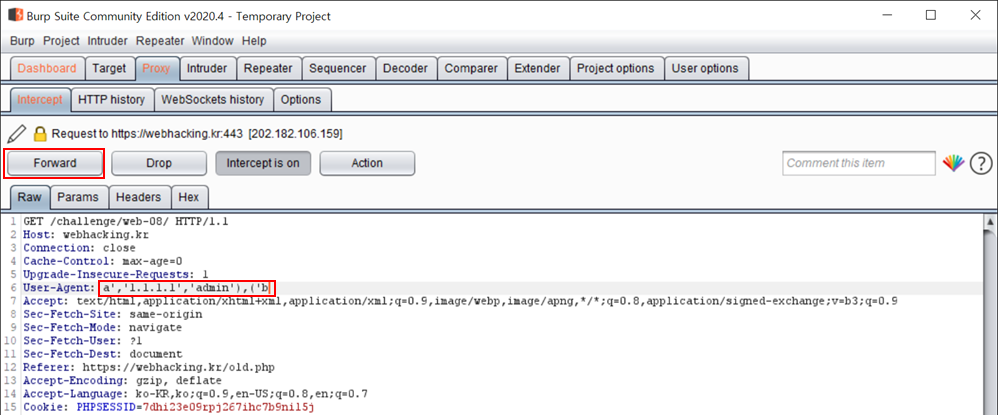Click the Connection: close header line
Screen dimensions: 998x415
(x=80, y=248)
